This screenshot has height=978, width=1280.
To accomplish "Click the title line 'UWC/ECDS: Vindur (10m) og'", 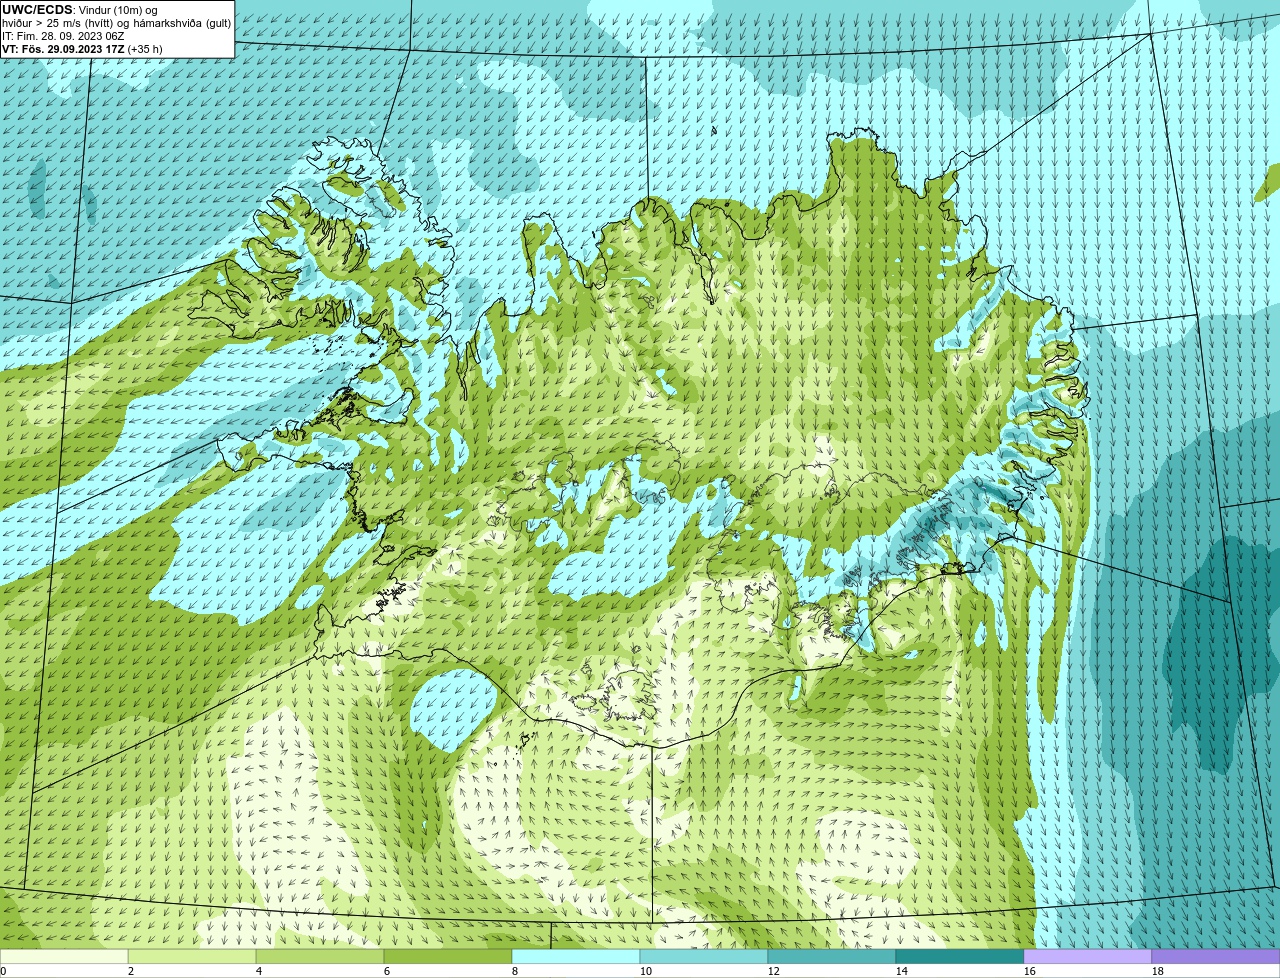I will [80, 10].
